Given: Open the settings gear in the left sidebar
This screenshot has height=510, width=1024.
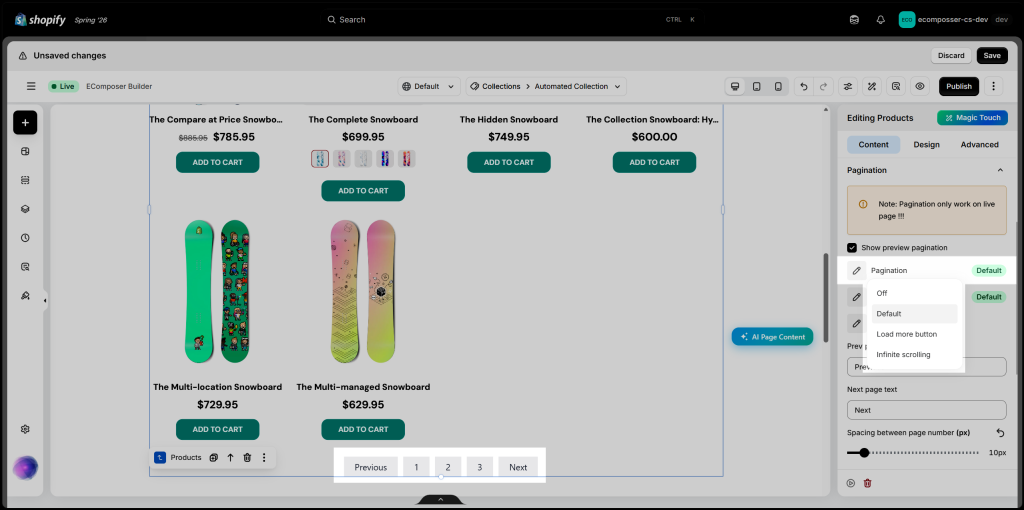Looking at the screenshot, I should [x=25, y=429].
